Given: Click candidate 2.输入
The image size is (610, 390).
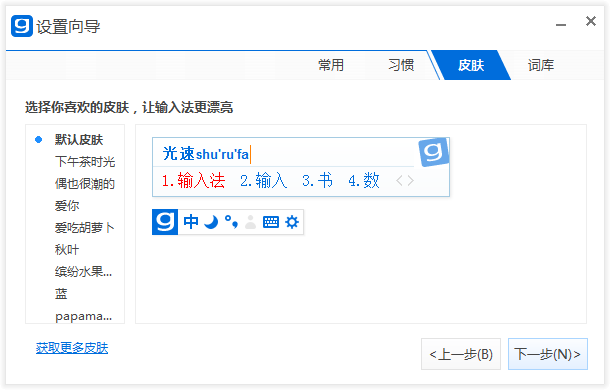Looking at the screenshot, I should coord(263,181).
